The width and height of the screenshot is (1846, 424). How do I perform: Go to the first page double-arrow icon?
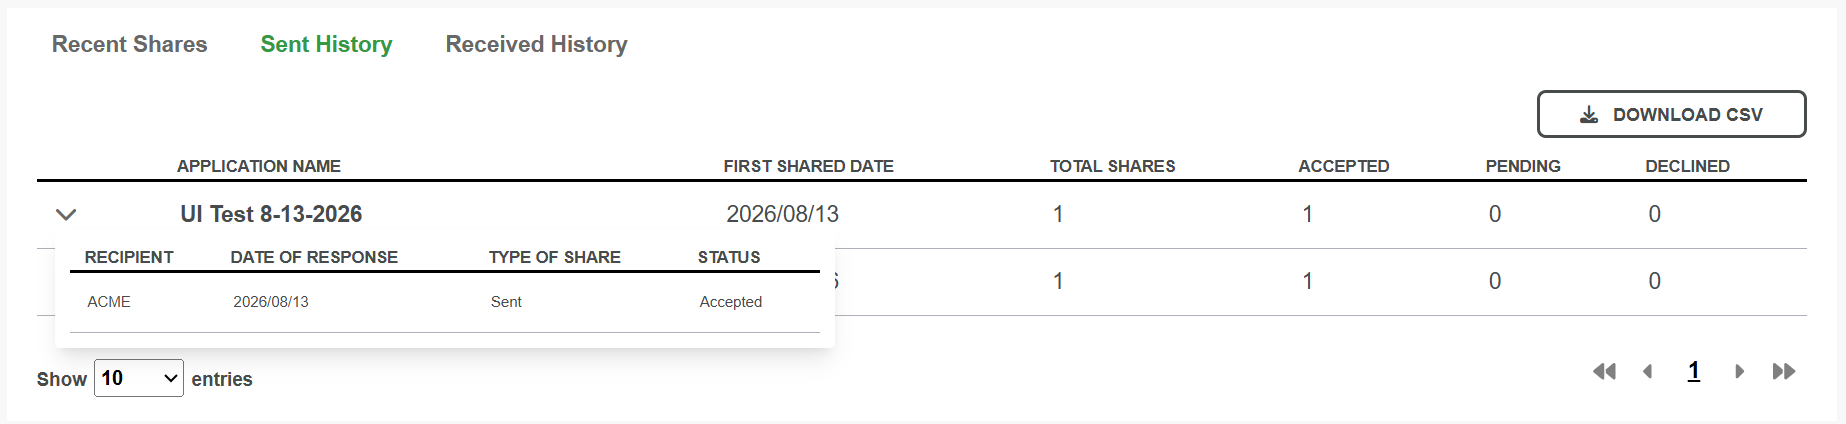[1604, 372]
